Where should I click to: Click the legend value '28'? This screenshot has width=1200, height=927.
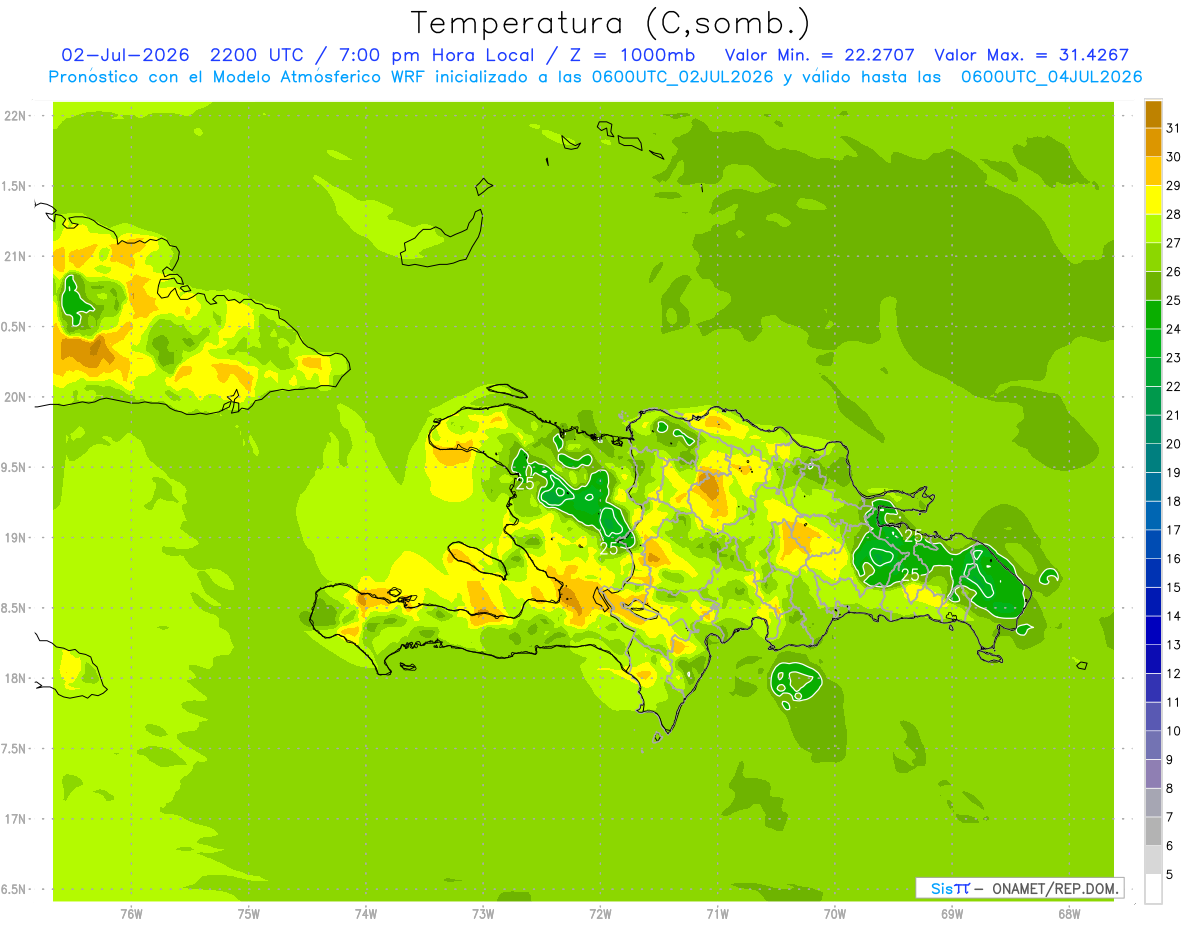[1174, 214]
